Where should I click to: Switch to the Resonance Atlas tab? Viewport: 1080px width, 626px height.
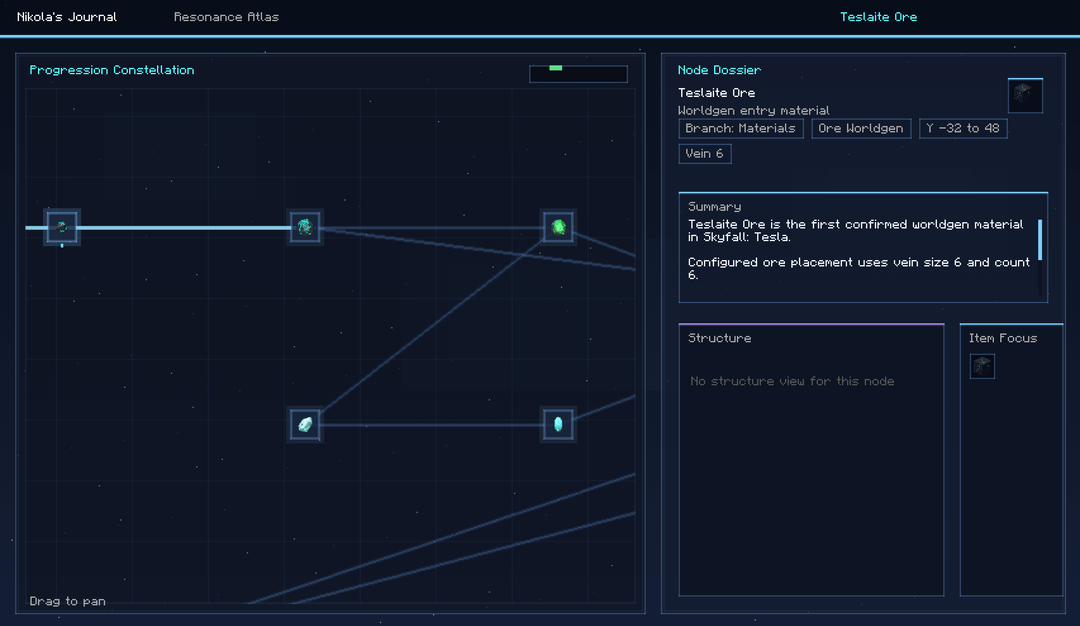(226, 17)
